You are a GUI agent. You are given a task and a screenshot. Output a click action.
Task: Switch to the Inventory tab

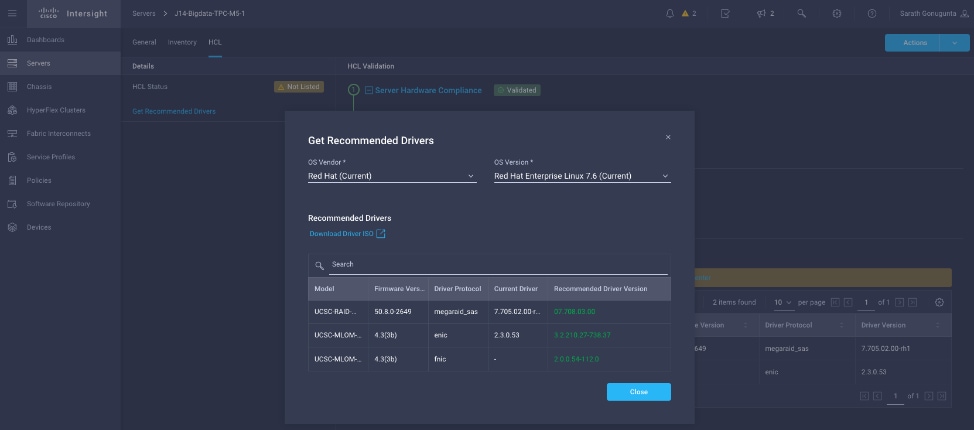pyautogui.click(x=182, y=42)
